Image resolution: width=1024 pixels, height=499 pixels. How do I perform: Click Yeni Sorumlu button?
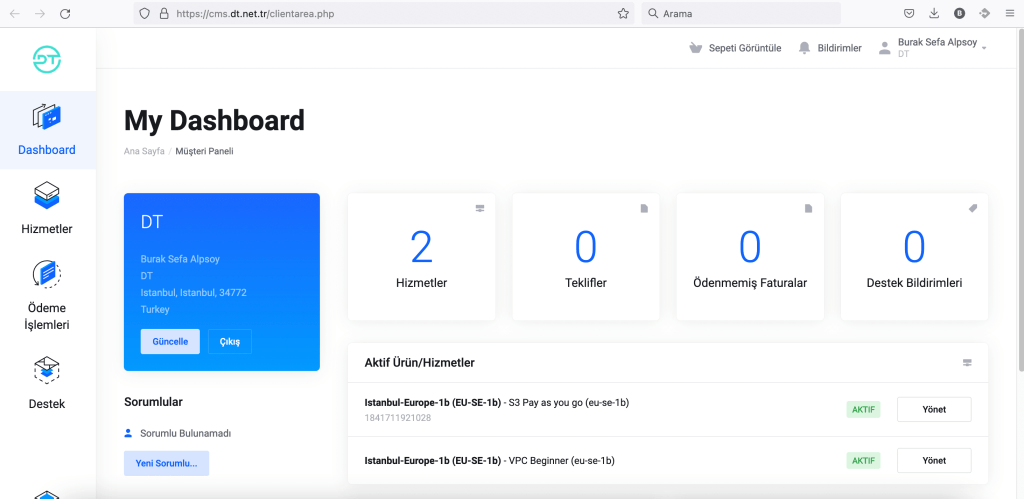(x=166, y=463)
